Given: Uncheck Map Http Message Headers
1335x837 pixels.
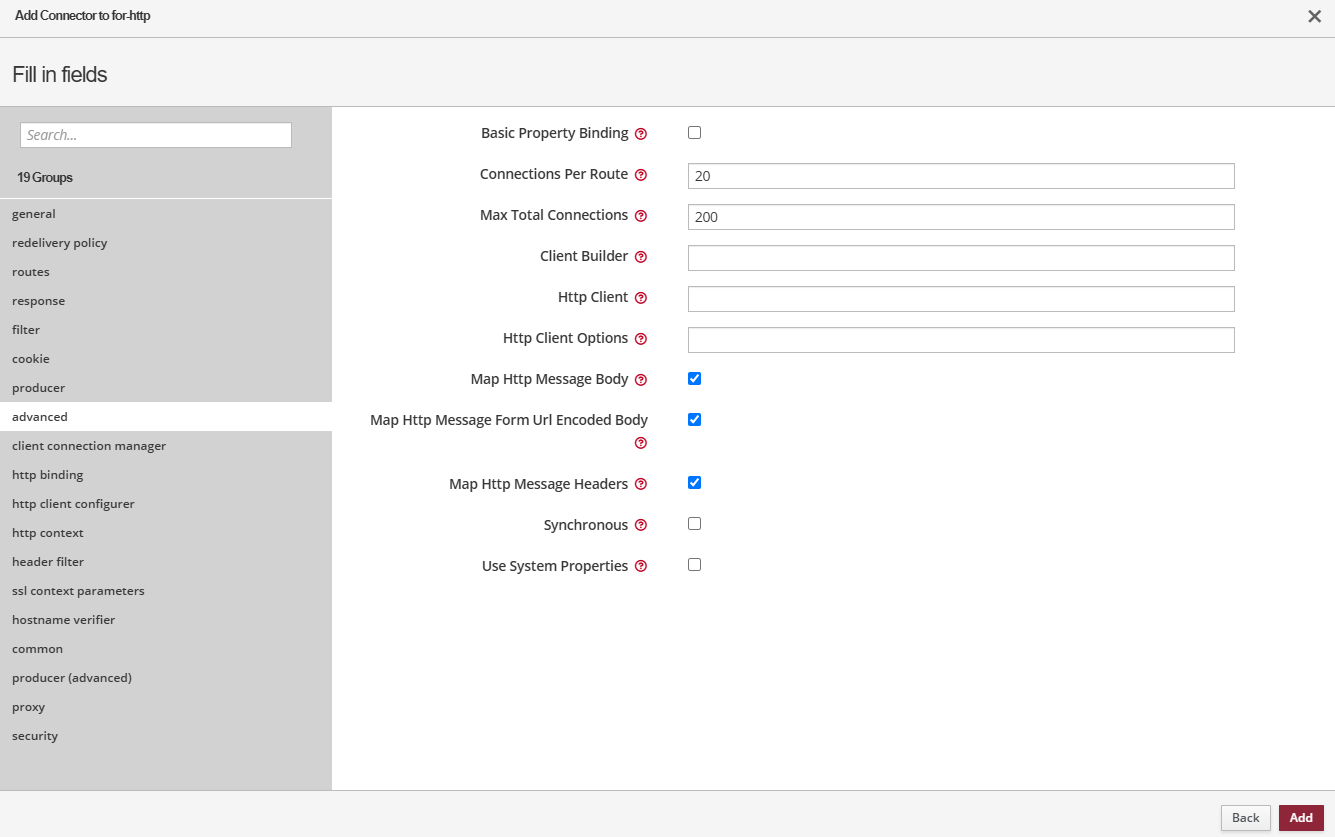Looking at the screenshot, I should click(695, 483).
